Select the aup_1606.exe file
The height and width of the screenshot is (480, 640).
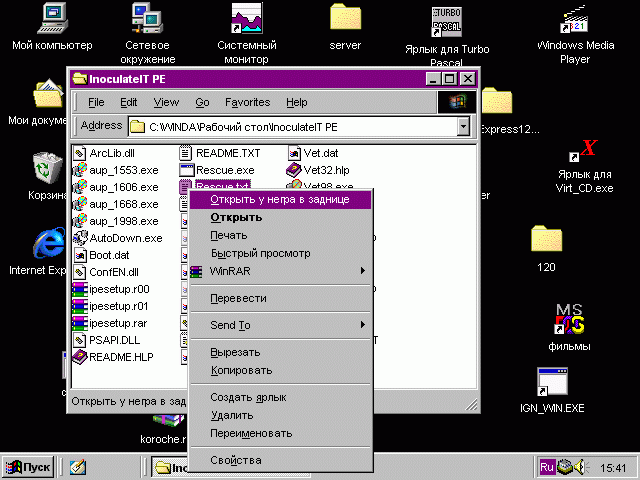(116, 187)
